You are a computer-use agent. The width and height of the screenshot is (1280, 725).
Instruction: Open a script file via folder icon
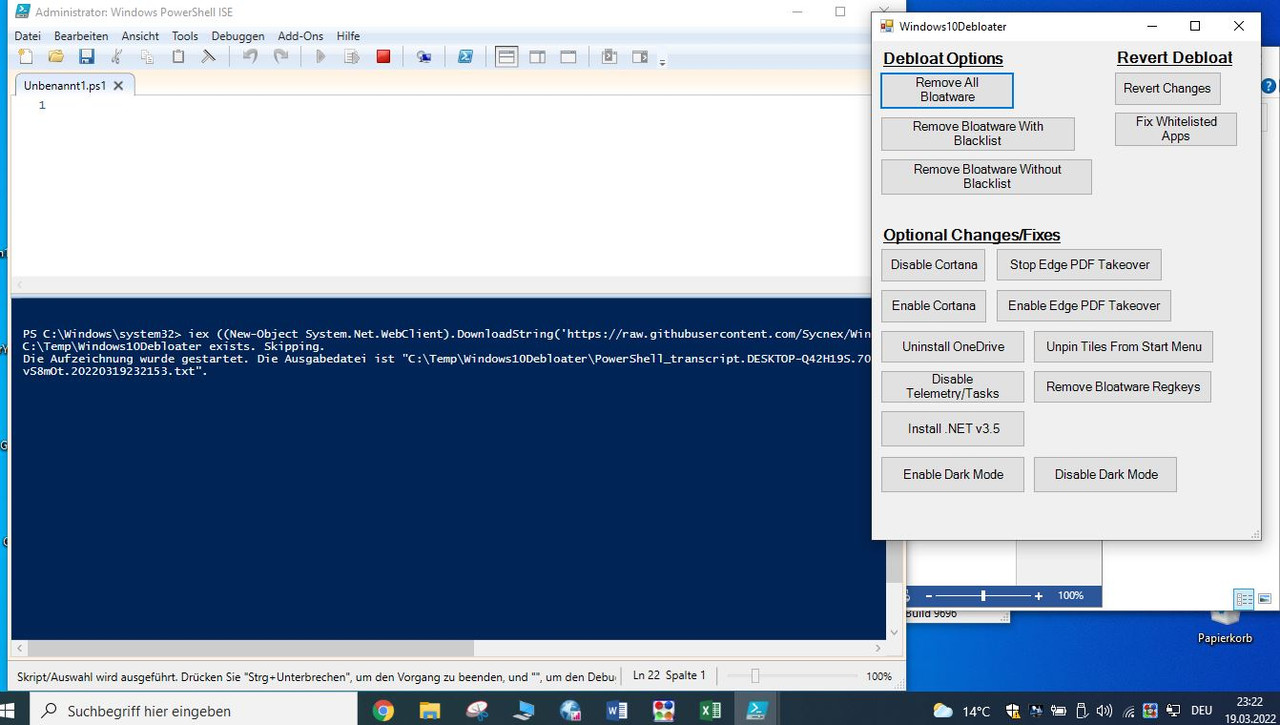[56, 57]
